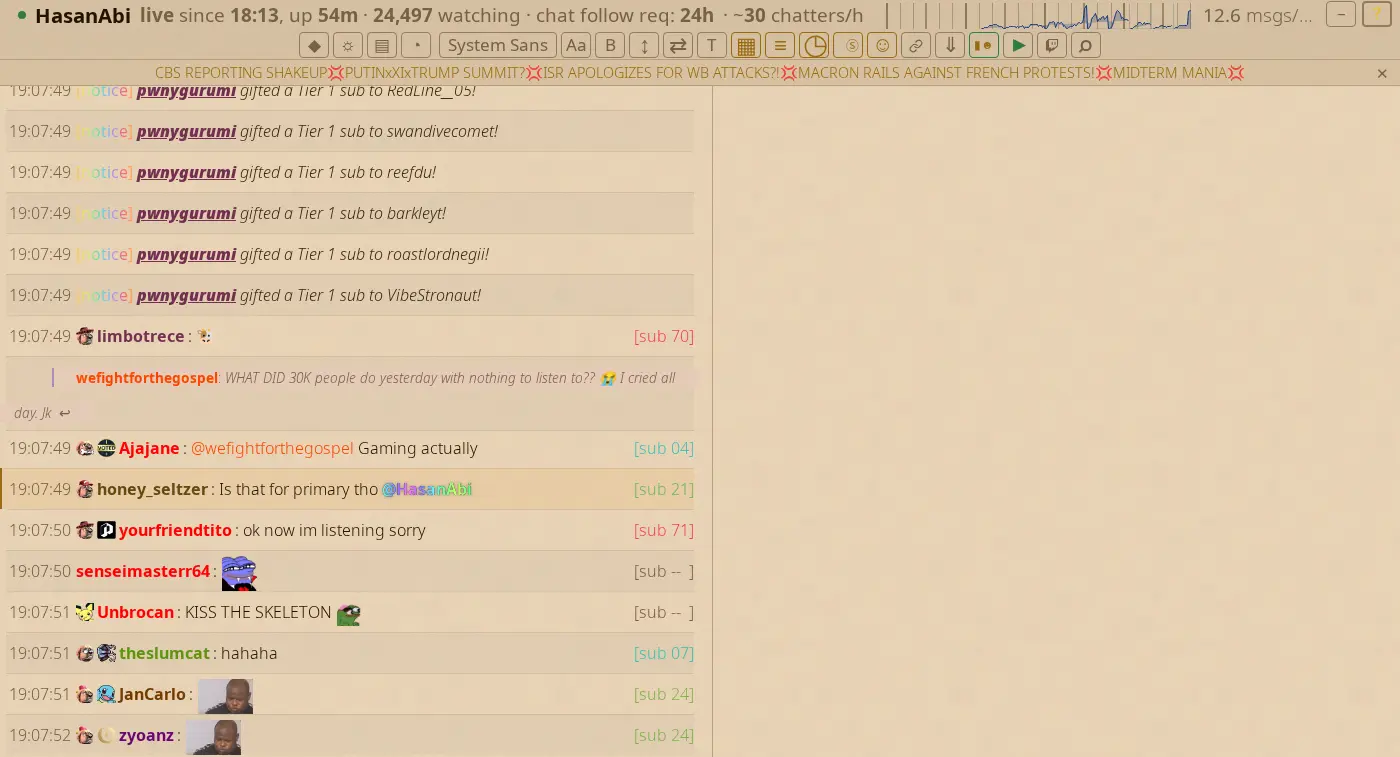Toggle the green pause-record button
The height and width of the screenshot is (757, 1400).
coord(984,45)
